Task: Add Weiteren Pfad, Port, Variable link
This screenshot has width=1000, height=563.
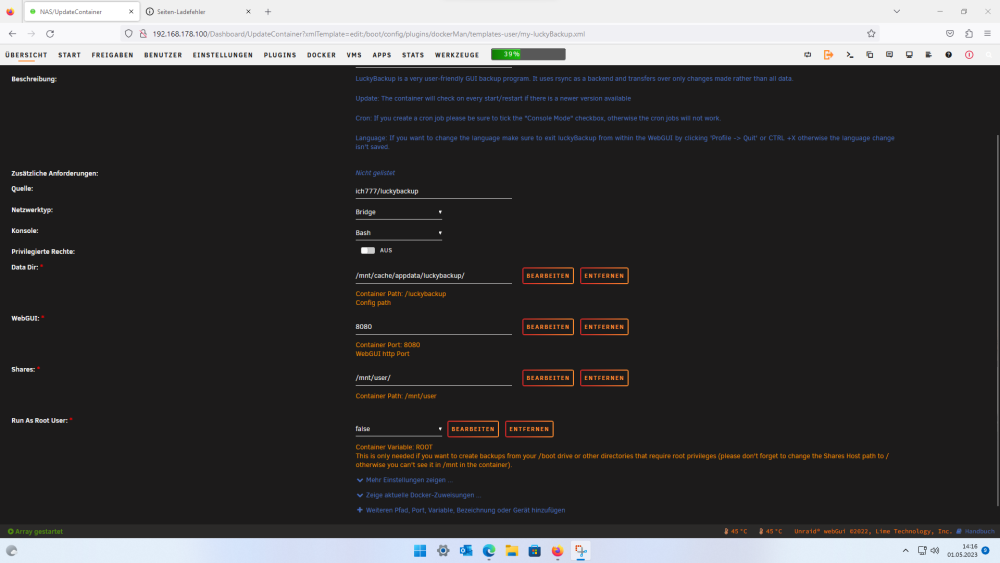Action: tap(460, 510)
